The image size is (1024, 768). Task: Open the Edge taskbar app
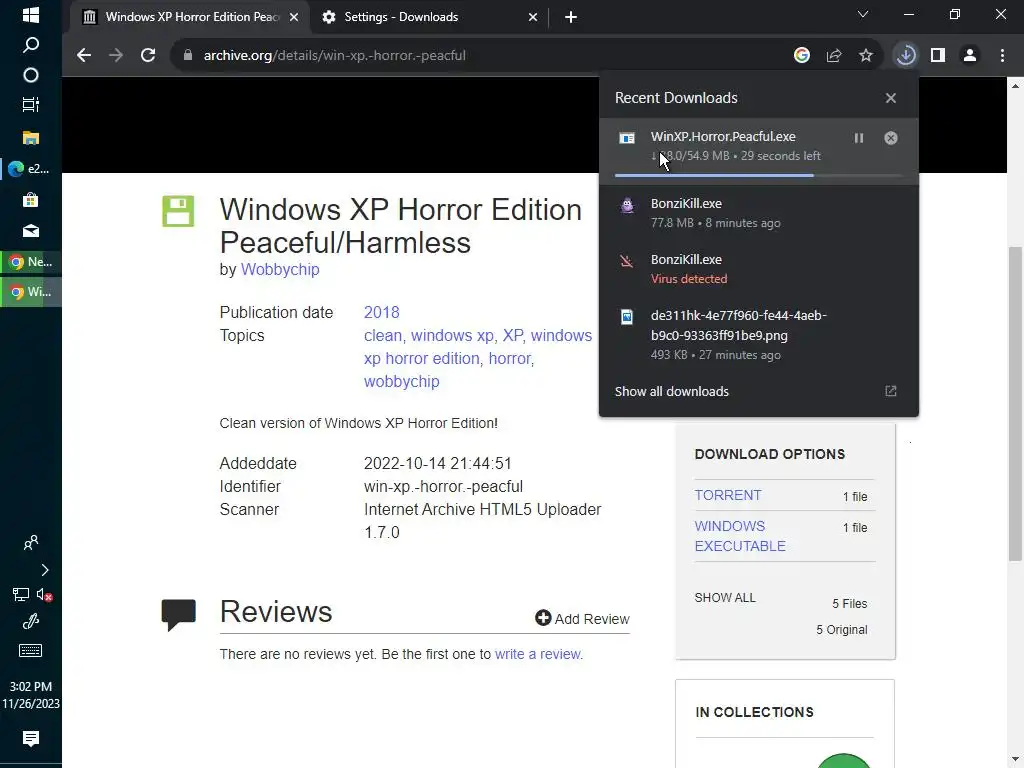tap(31, 168)
